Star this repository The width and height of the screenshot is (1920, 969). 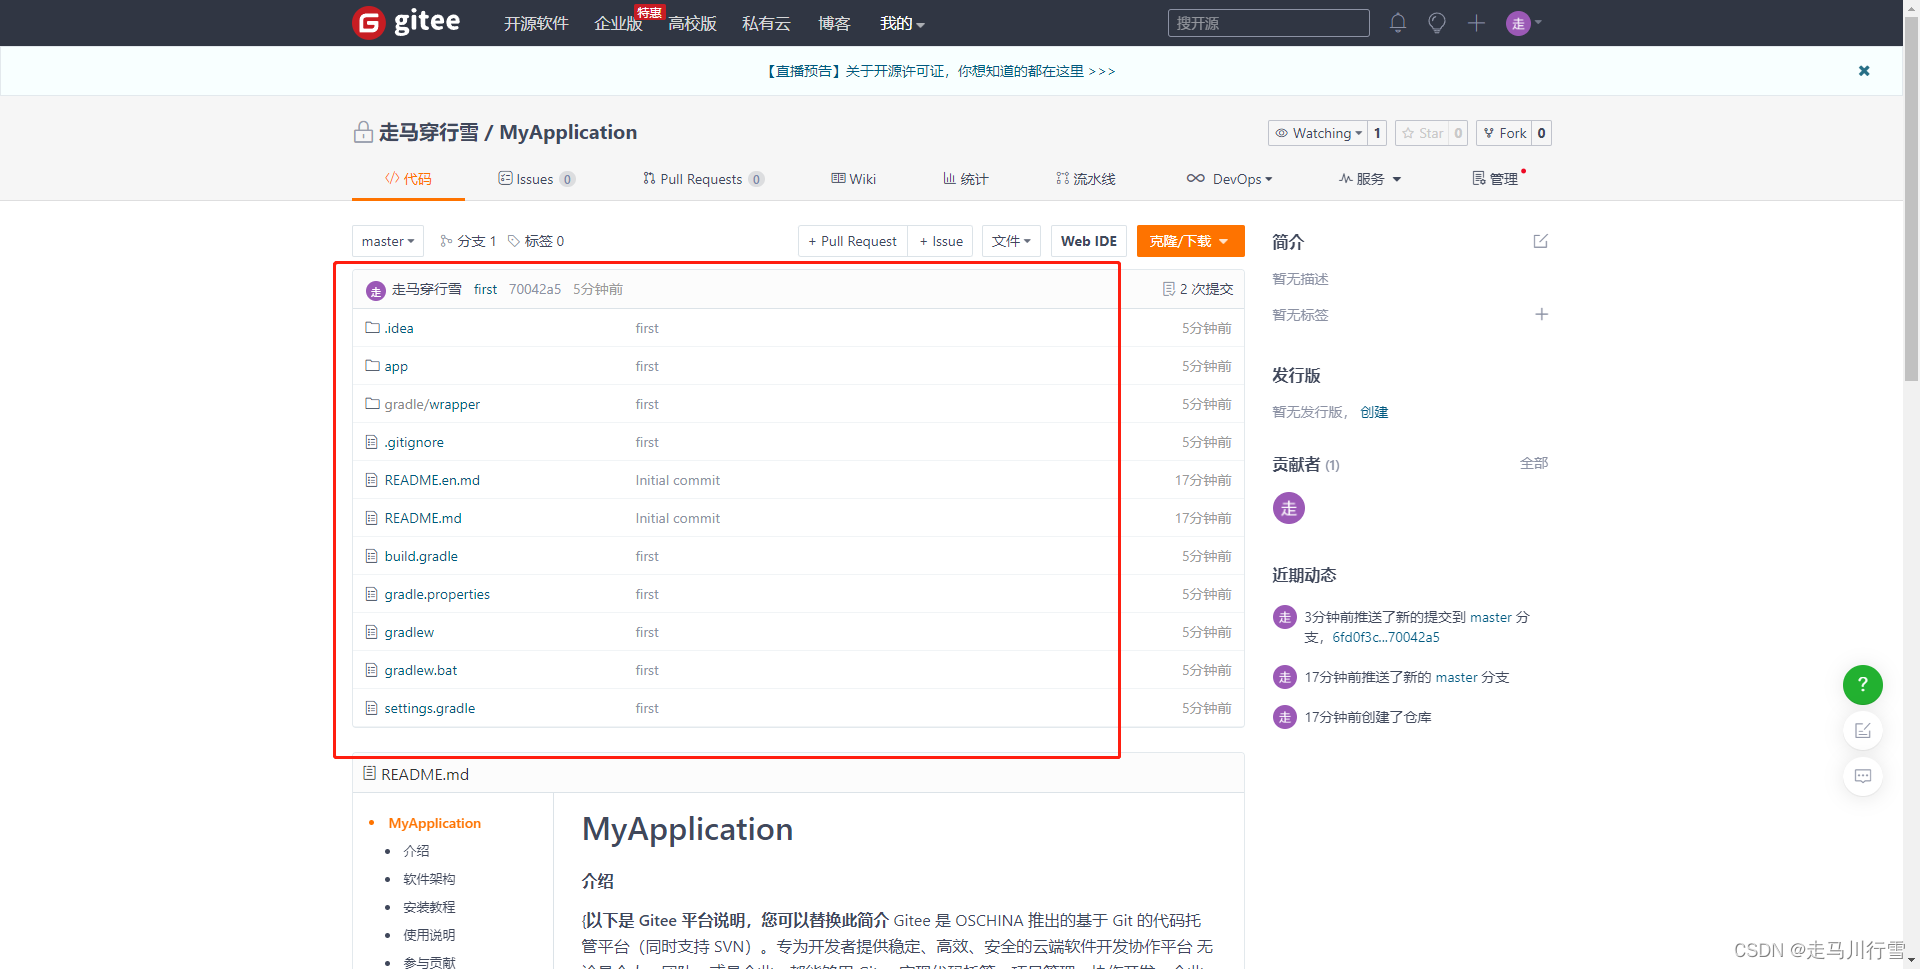(x=1422, y=133)
